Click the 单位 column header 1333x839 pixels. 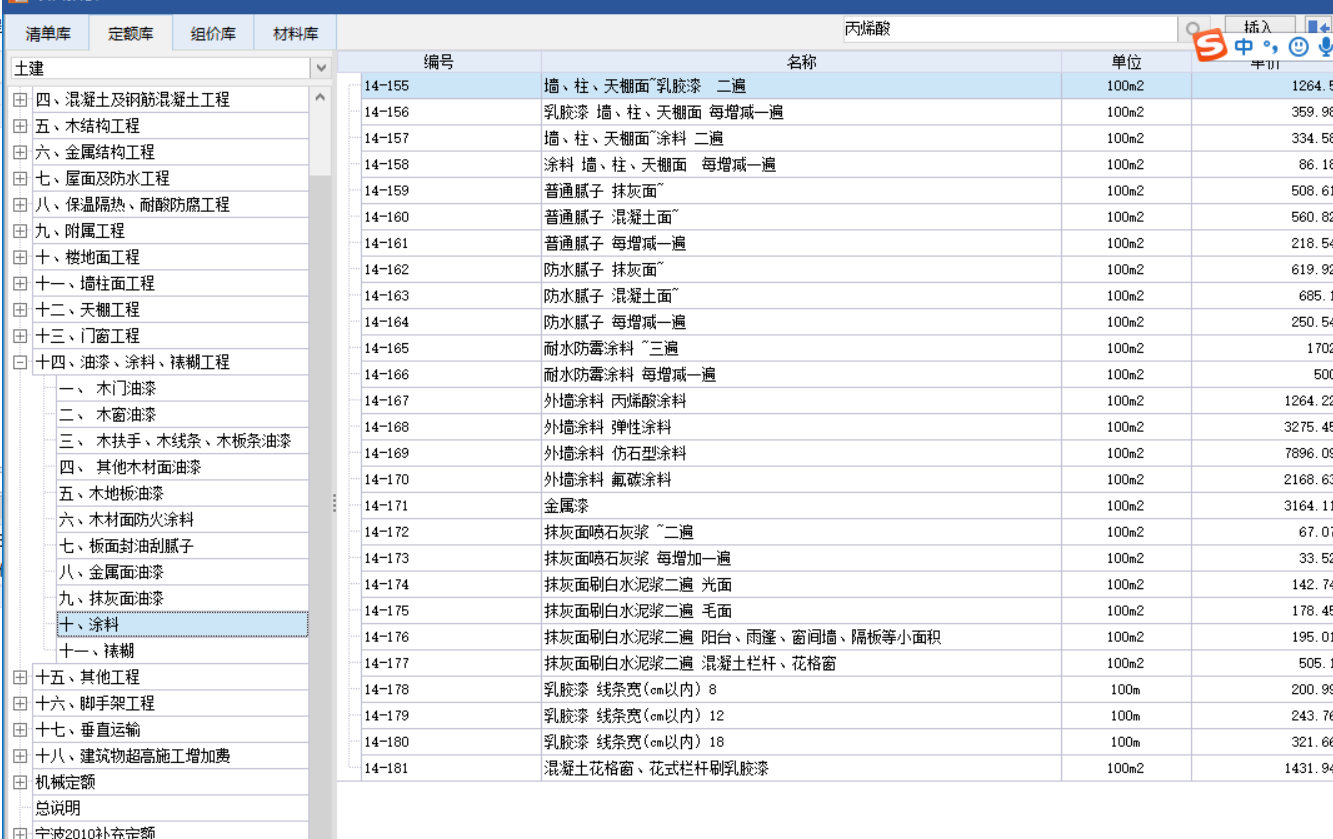1126,62
